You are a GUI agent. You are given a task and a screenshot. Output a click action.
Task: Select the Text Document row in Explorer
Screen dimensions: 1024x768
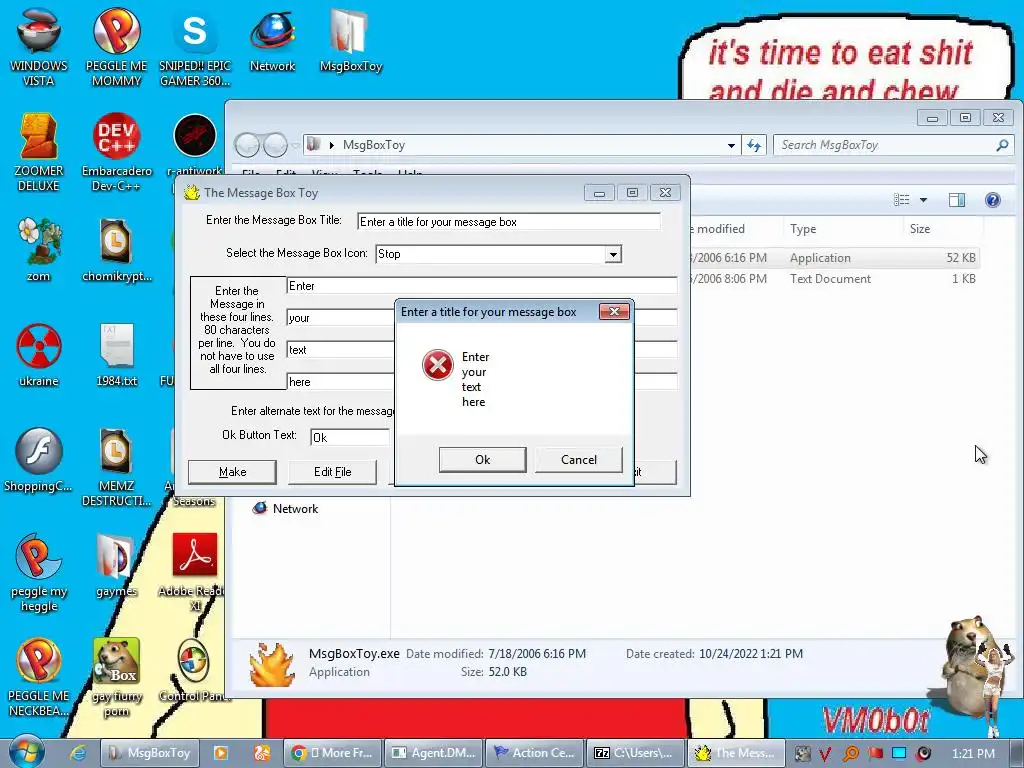pos(834,279)
